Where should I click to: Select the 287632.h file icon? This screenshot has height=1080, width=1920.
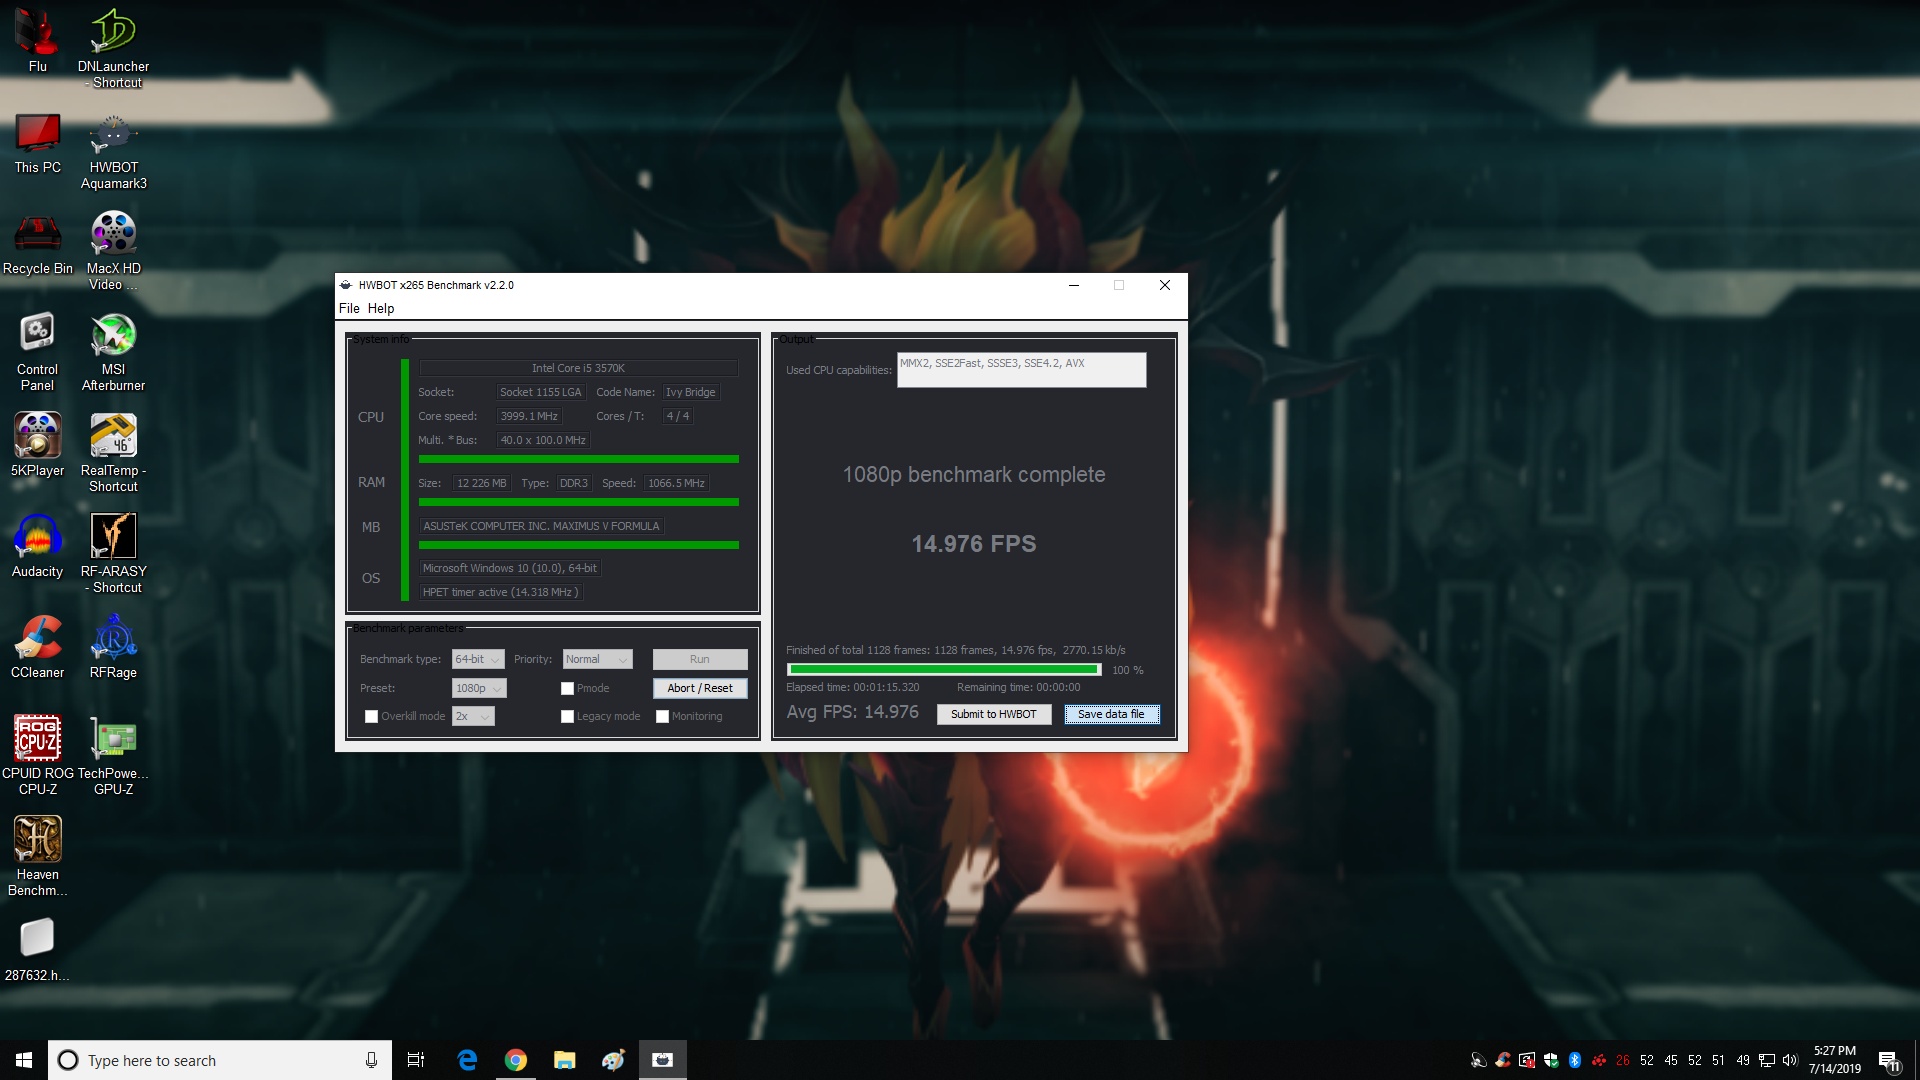coord(38,950)
